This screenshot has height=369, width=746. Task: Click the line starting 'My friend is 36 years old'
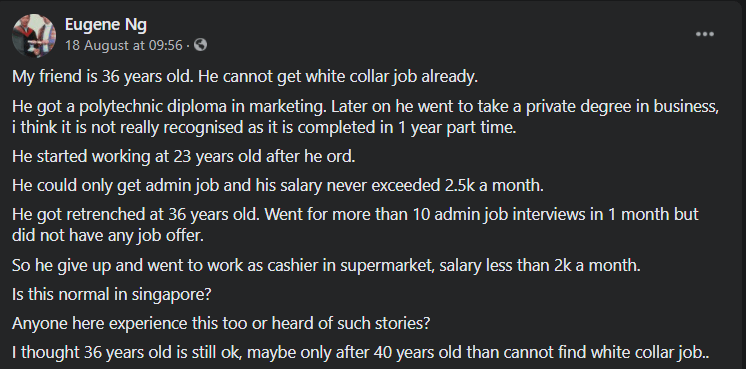tap(245, 78)
